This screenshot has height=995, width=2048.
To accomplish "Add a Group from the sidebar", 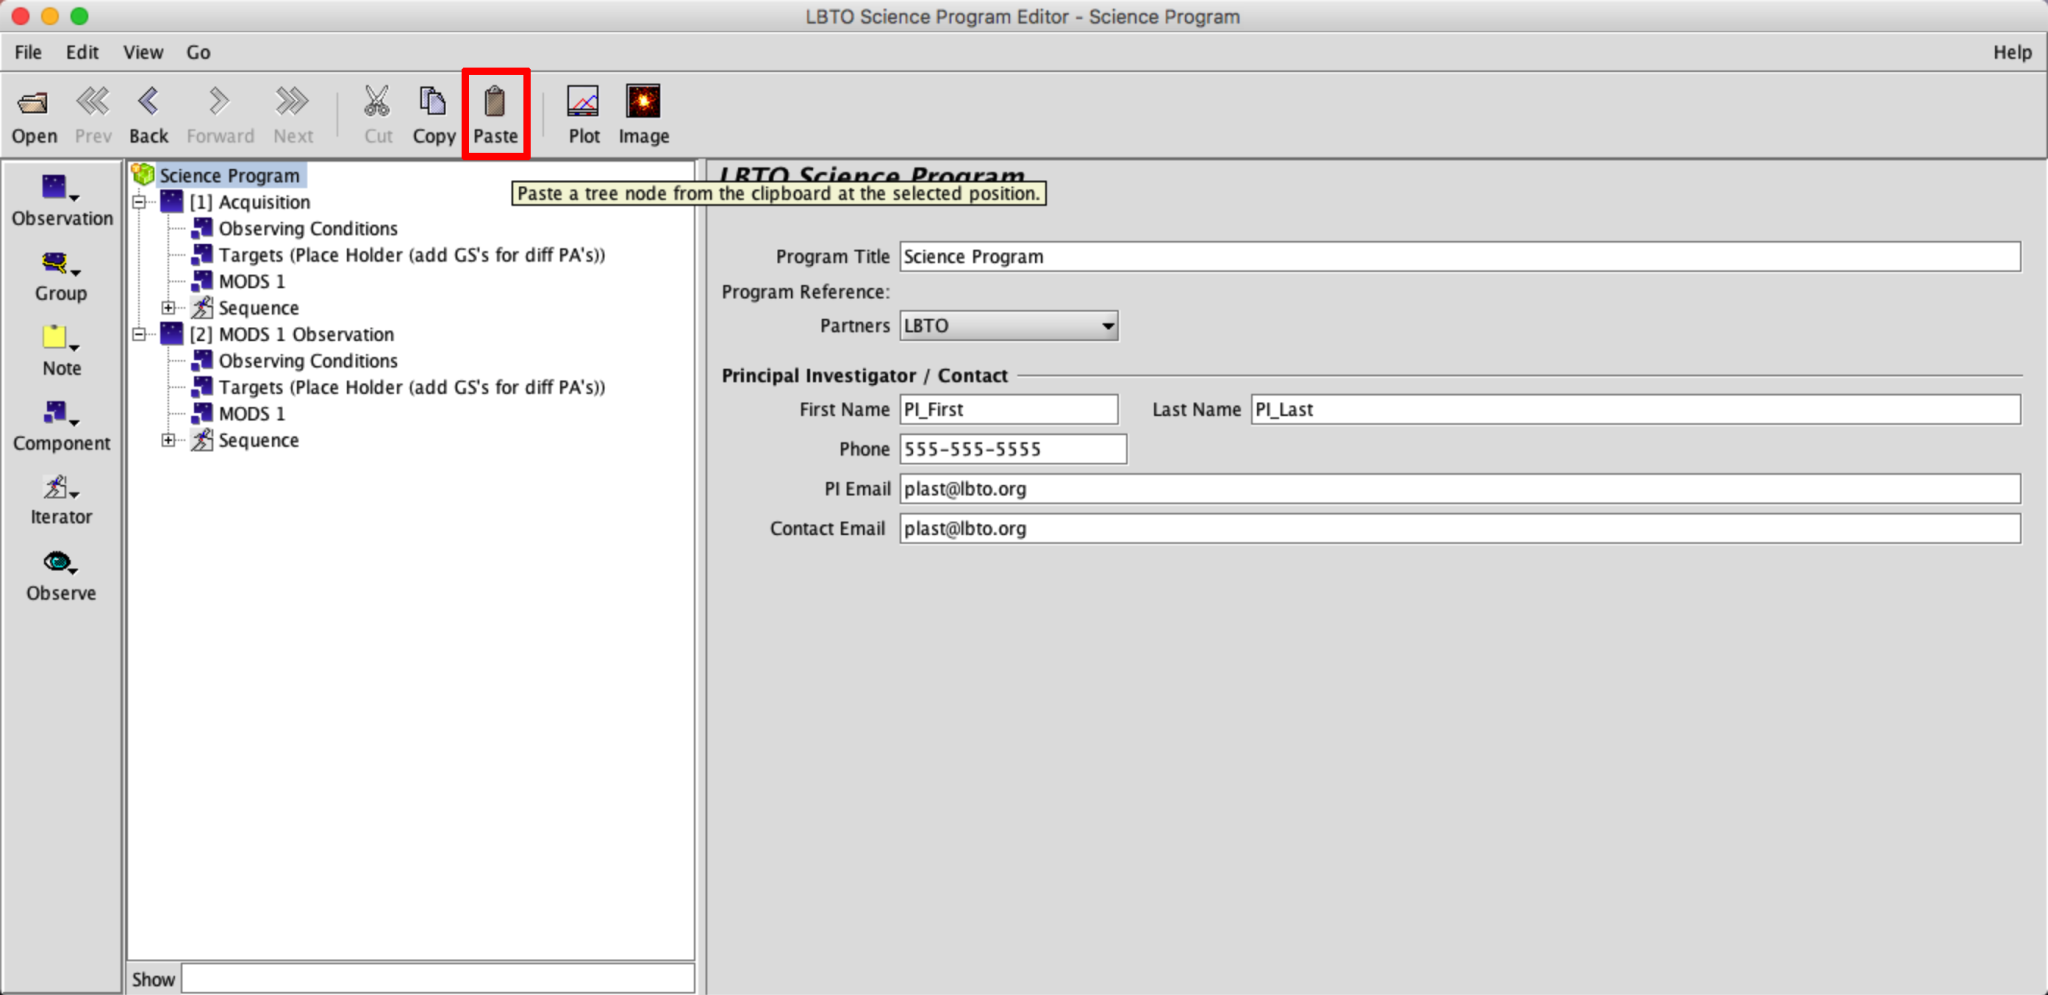I will pyautogui.click(x=61, y=277).
